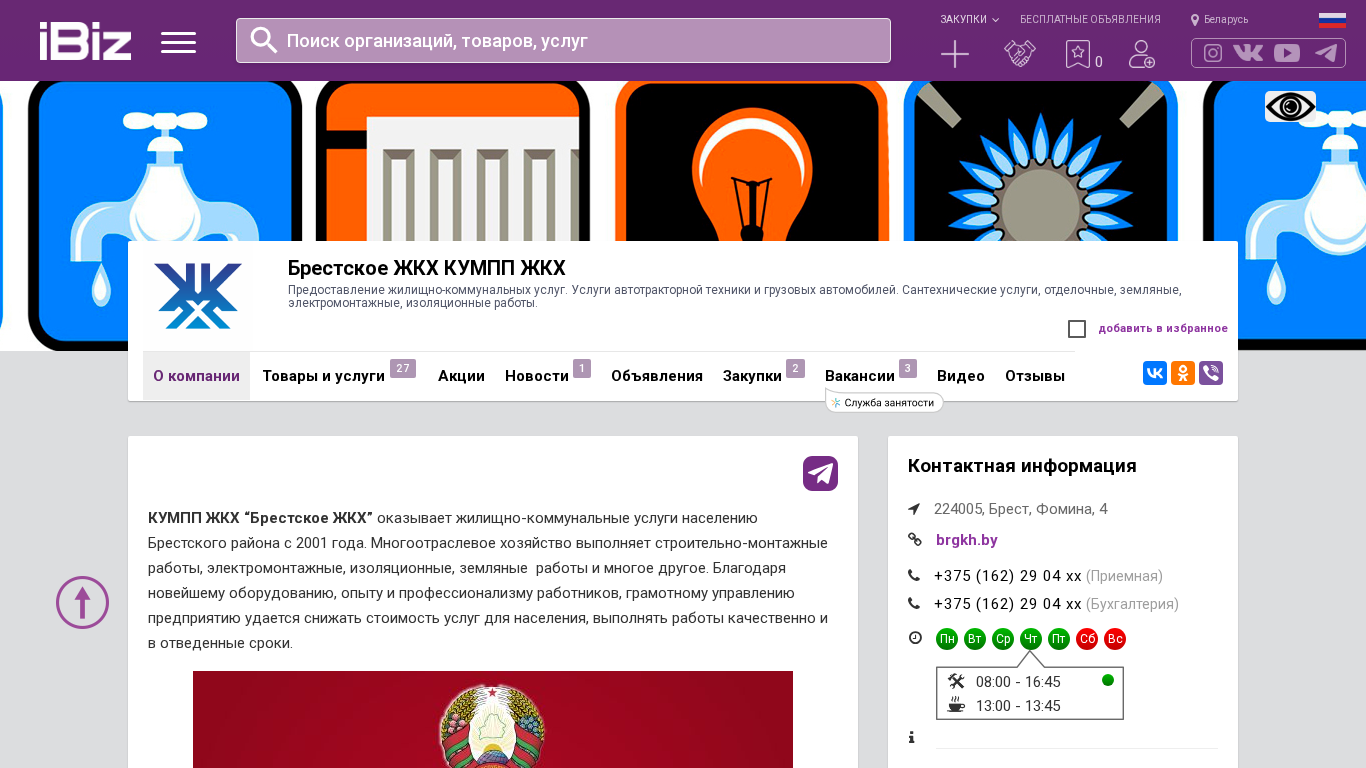1366x768 pixels.
Task: Open the 'Вакансии' tab
Action: (x=859, y=376)
